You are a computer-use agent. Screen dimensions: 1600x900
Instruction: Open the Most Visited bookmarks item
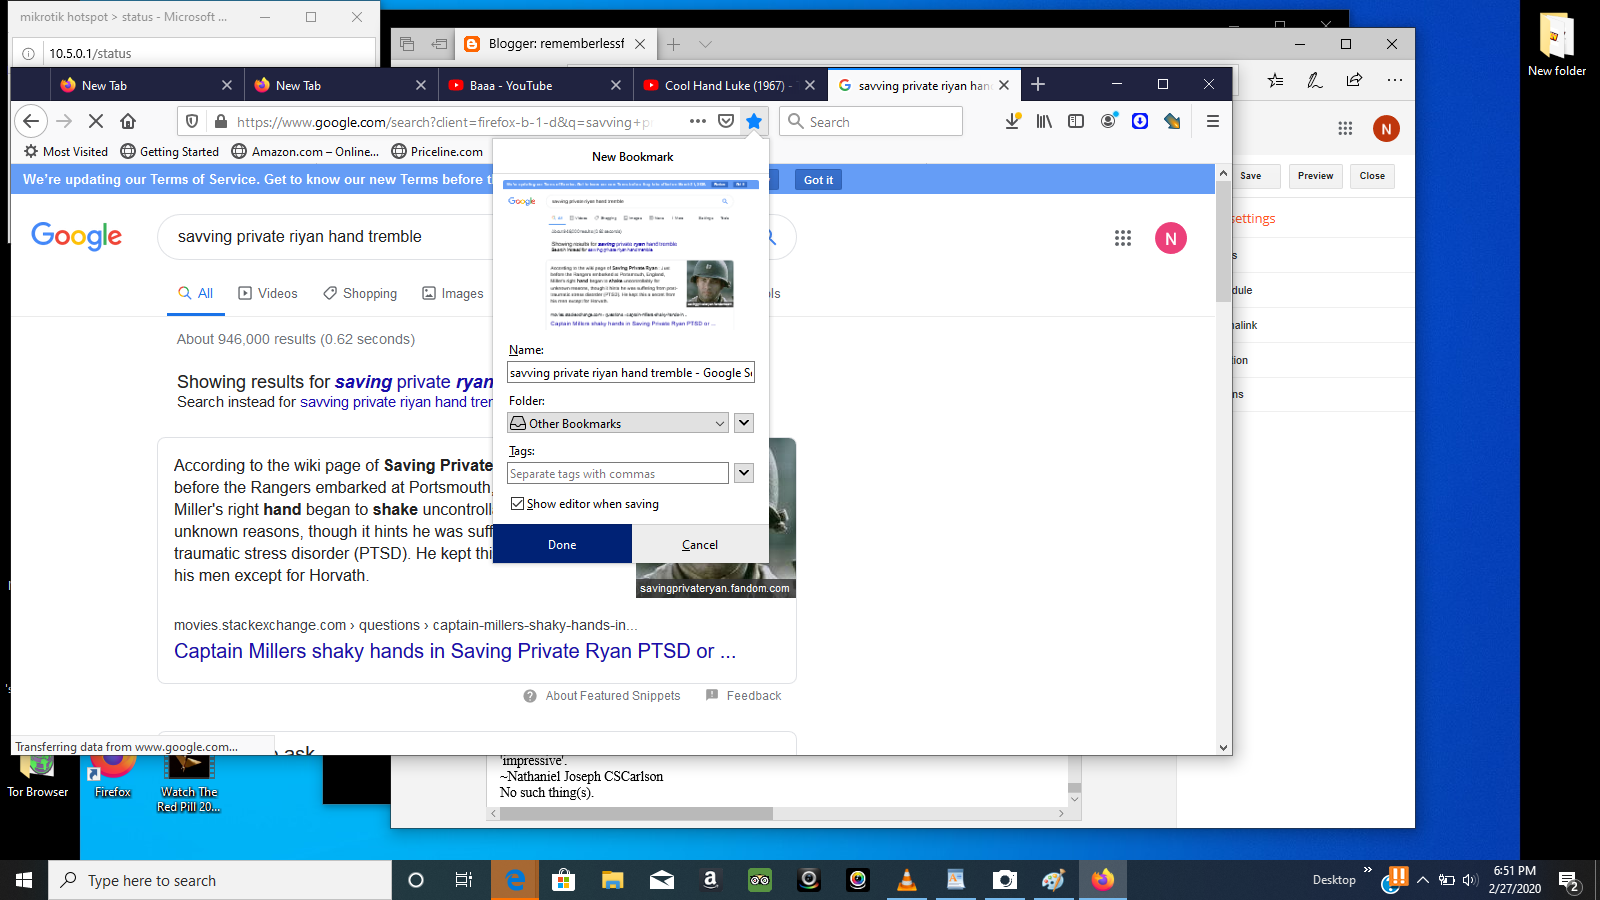(66, 152)
